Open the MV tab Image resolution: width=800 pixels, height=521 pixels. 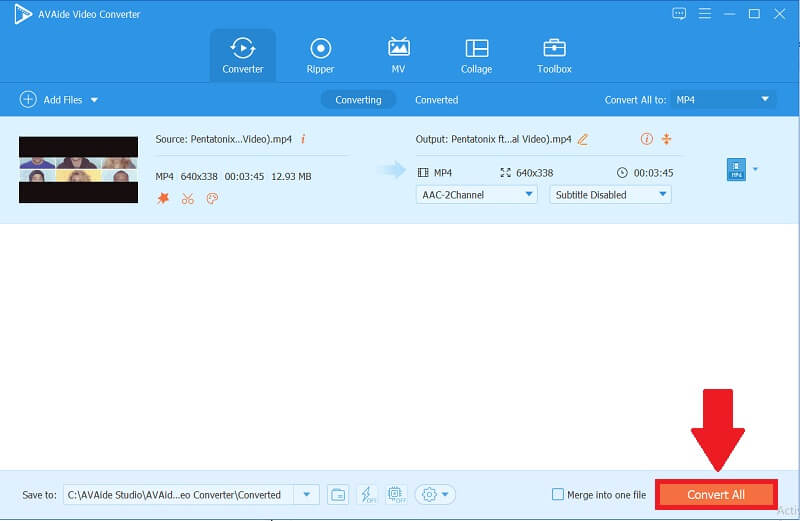[398, 56]
